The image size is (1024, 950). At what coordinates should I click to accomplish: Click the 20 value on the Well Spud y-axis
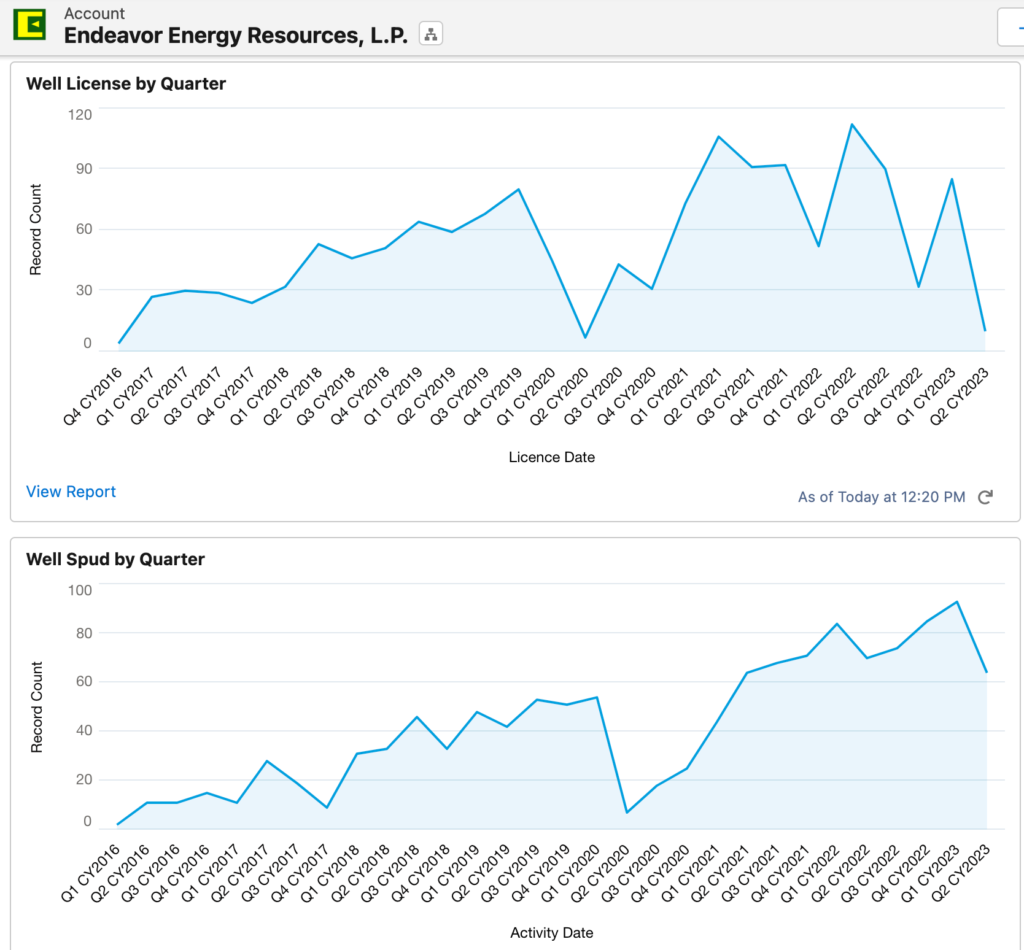coord(84,780)
